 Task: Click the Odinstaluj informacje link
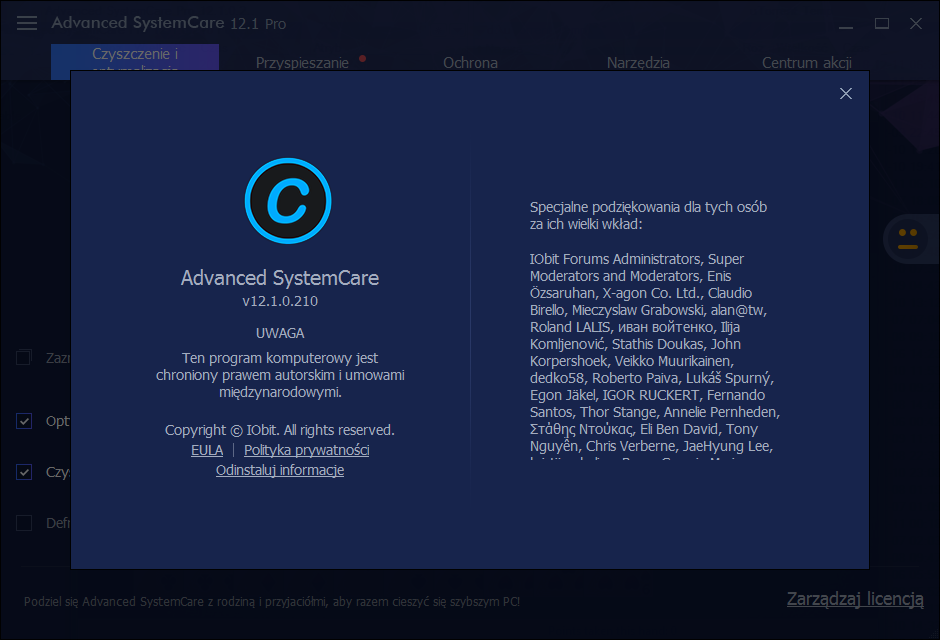tap(280, 470)
